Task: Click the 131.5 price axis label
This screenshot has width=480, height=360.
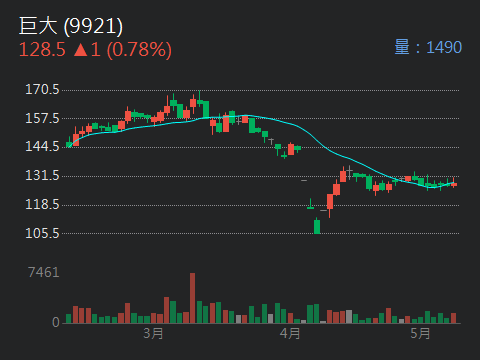Action: tap(42, 176)
